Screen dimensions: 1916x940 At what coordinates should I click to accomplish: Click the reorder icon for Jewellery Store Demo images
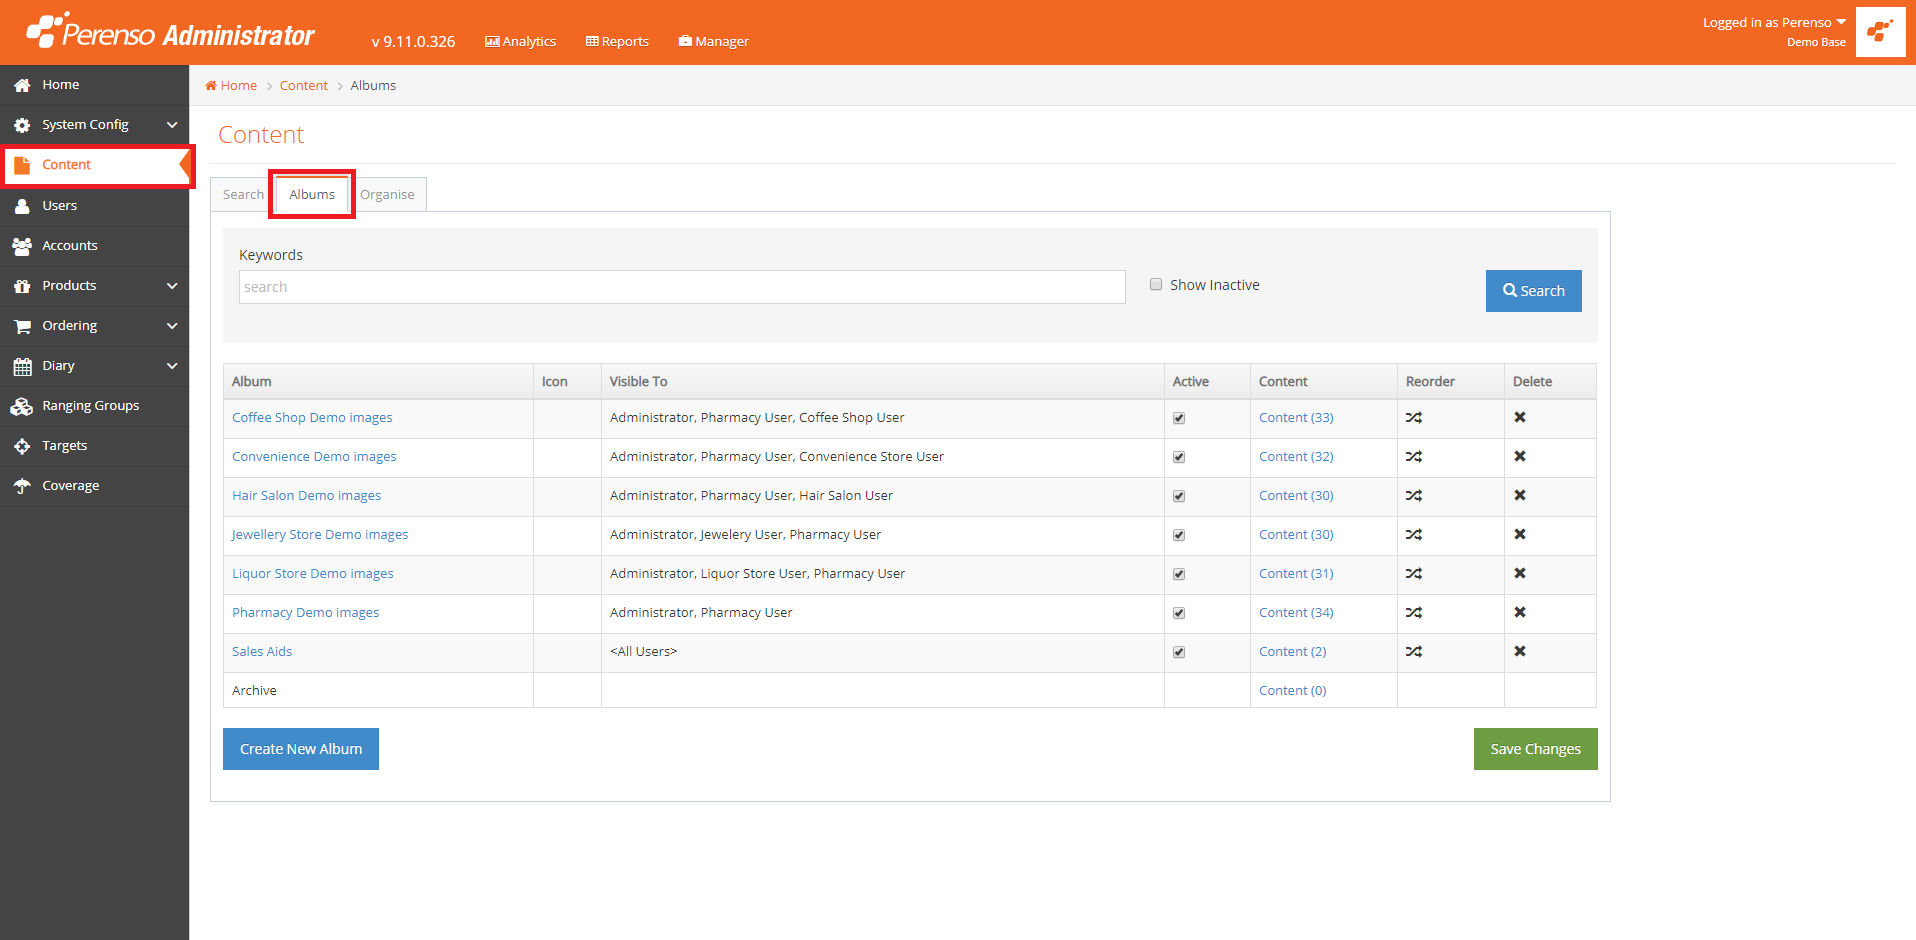[1413, 535]
